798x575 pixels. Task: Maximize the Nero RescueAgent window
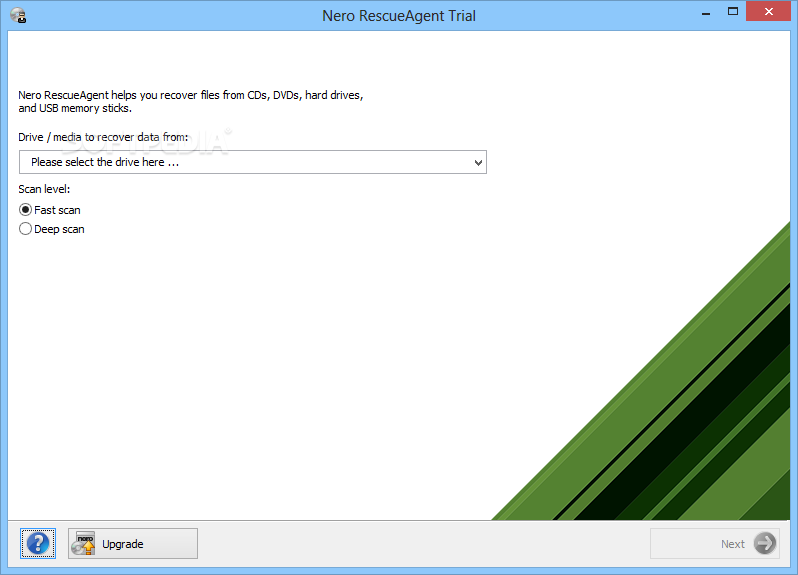(732, 12)
